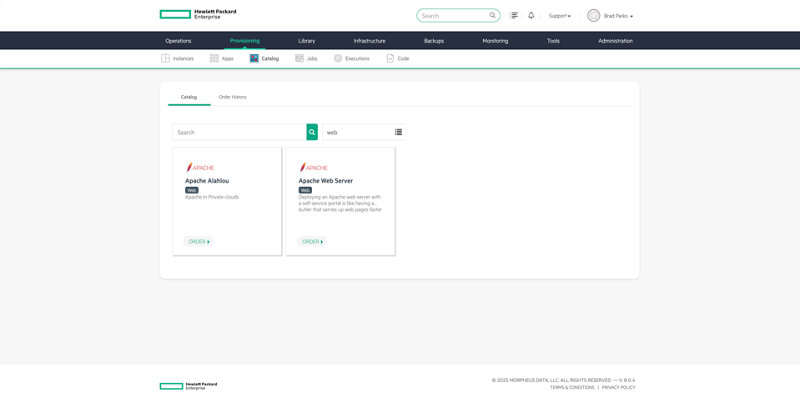
Task: Click the 'Deploying an Apache web server' description
Action: (x=340, y=203)
